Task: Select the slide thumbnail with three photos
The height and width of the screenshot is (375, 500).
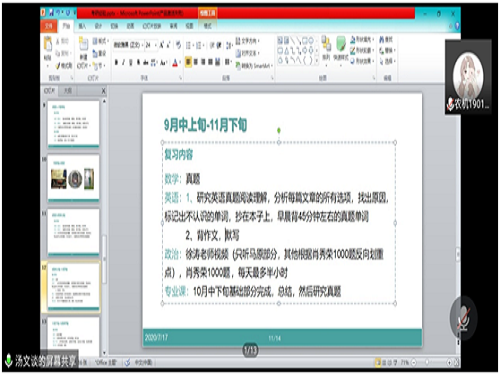Action: point(73,178)
